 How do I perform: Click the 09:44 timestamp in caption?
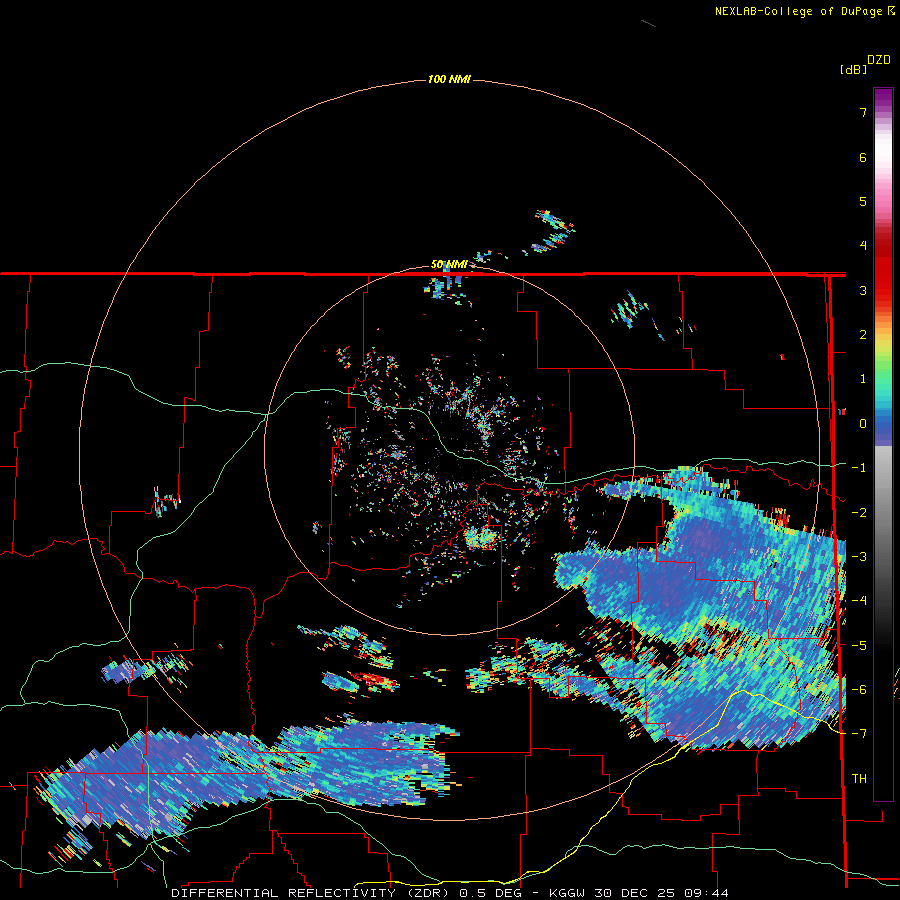[x=707, y=893]
